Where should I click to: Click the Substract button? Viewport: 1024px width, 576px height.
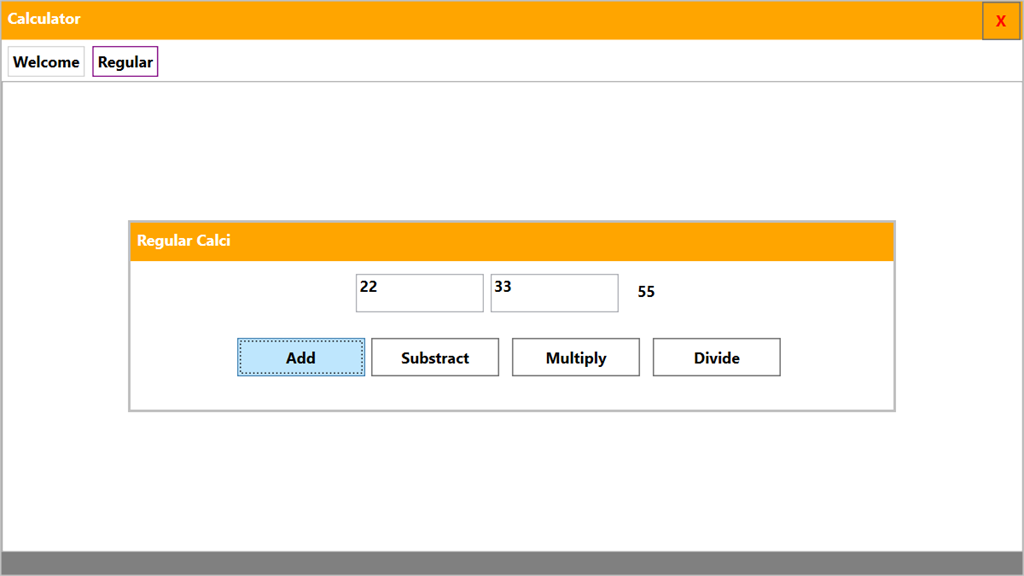(435, 357)
